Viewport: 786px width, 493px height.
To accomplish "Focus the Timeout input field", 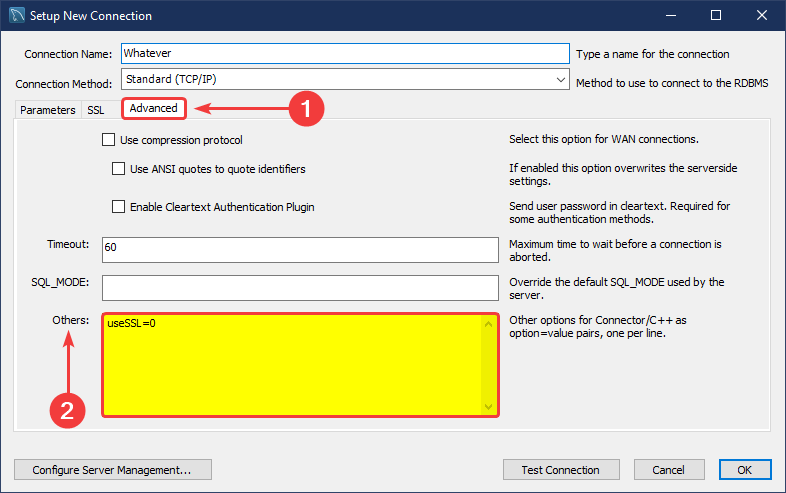I will click(299, 249).
